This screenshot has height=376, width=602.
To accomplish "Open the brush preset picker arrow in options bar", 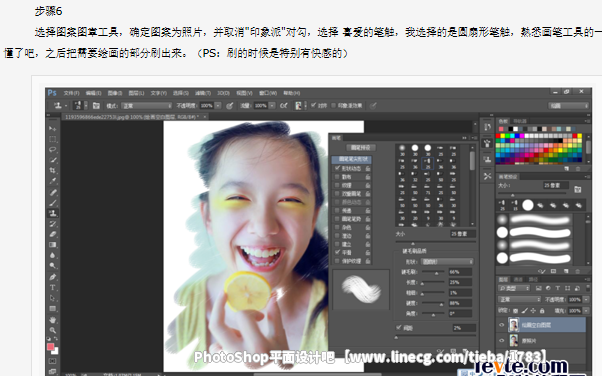I will pyautogui.click(x=86, y=106).
